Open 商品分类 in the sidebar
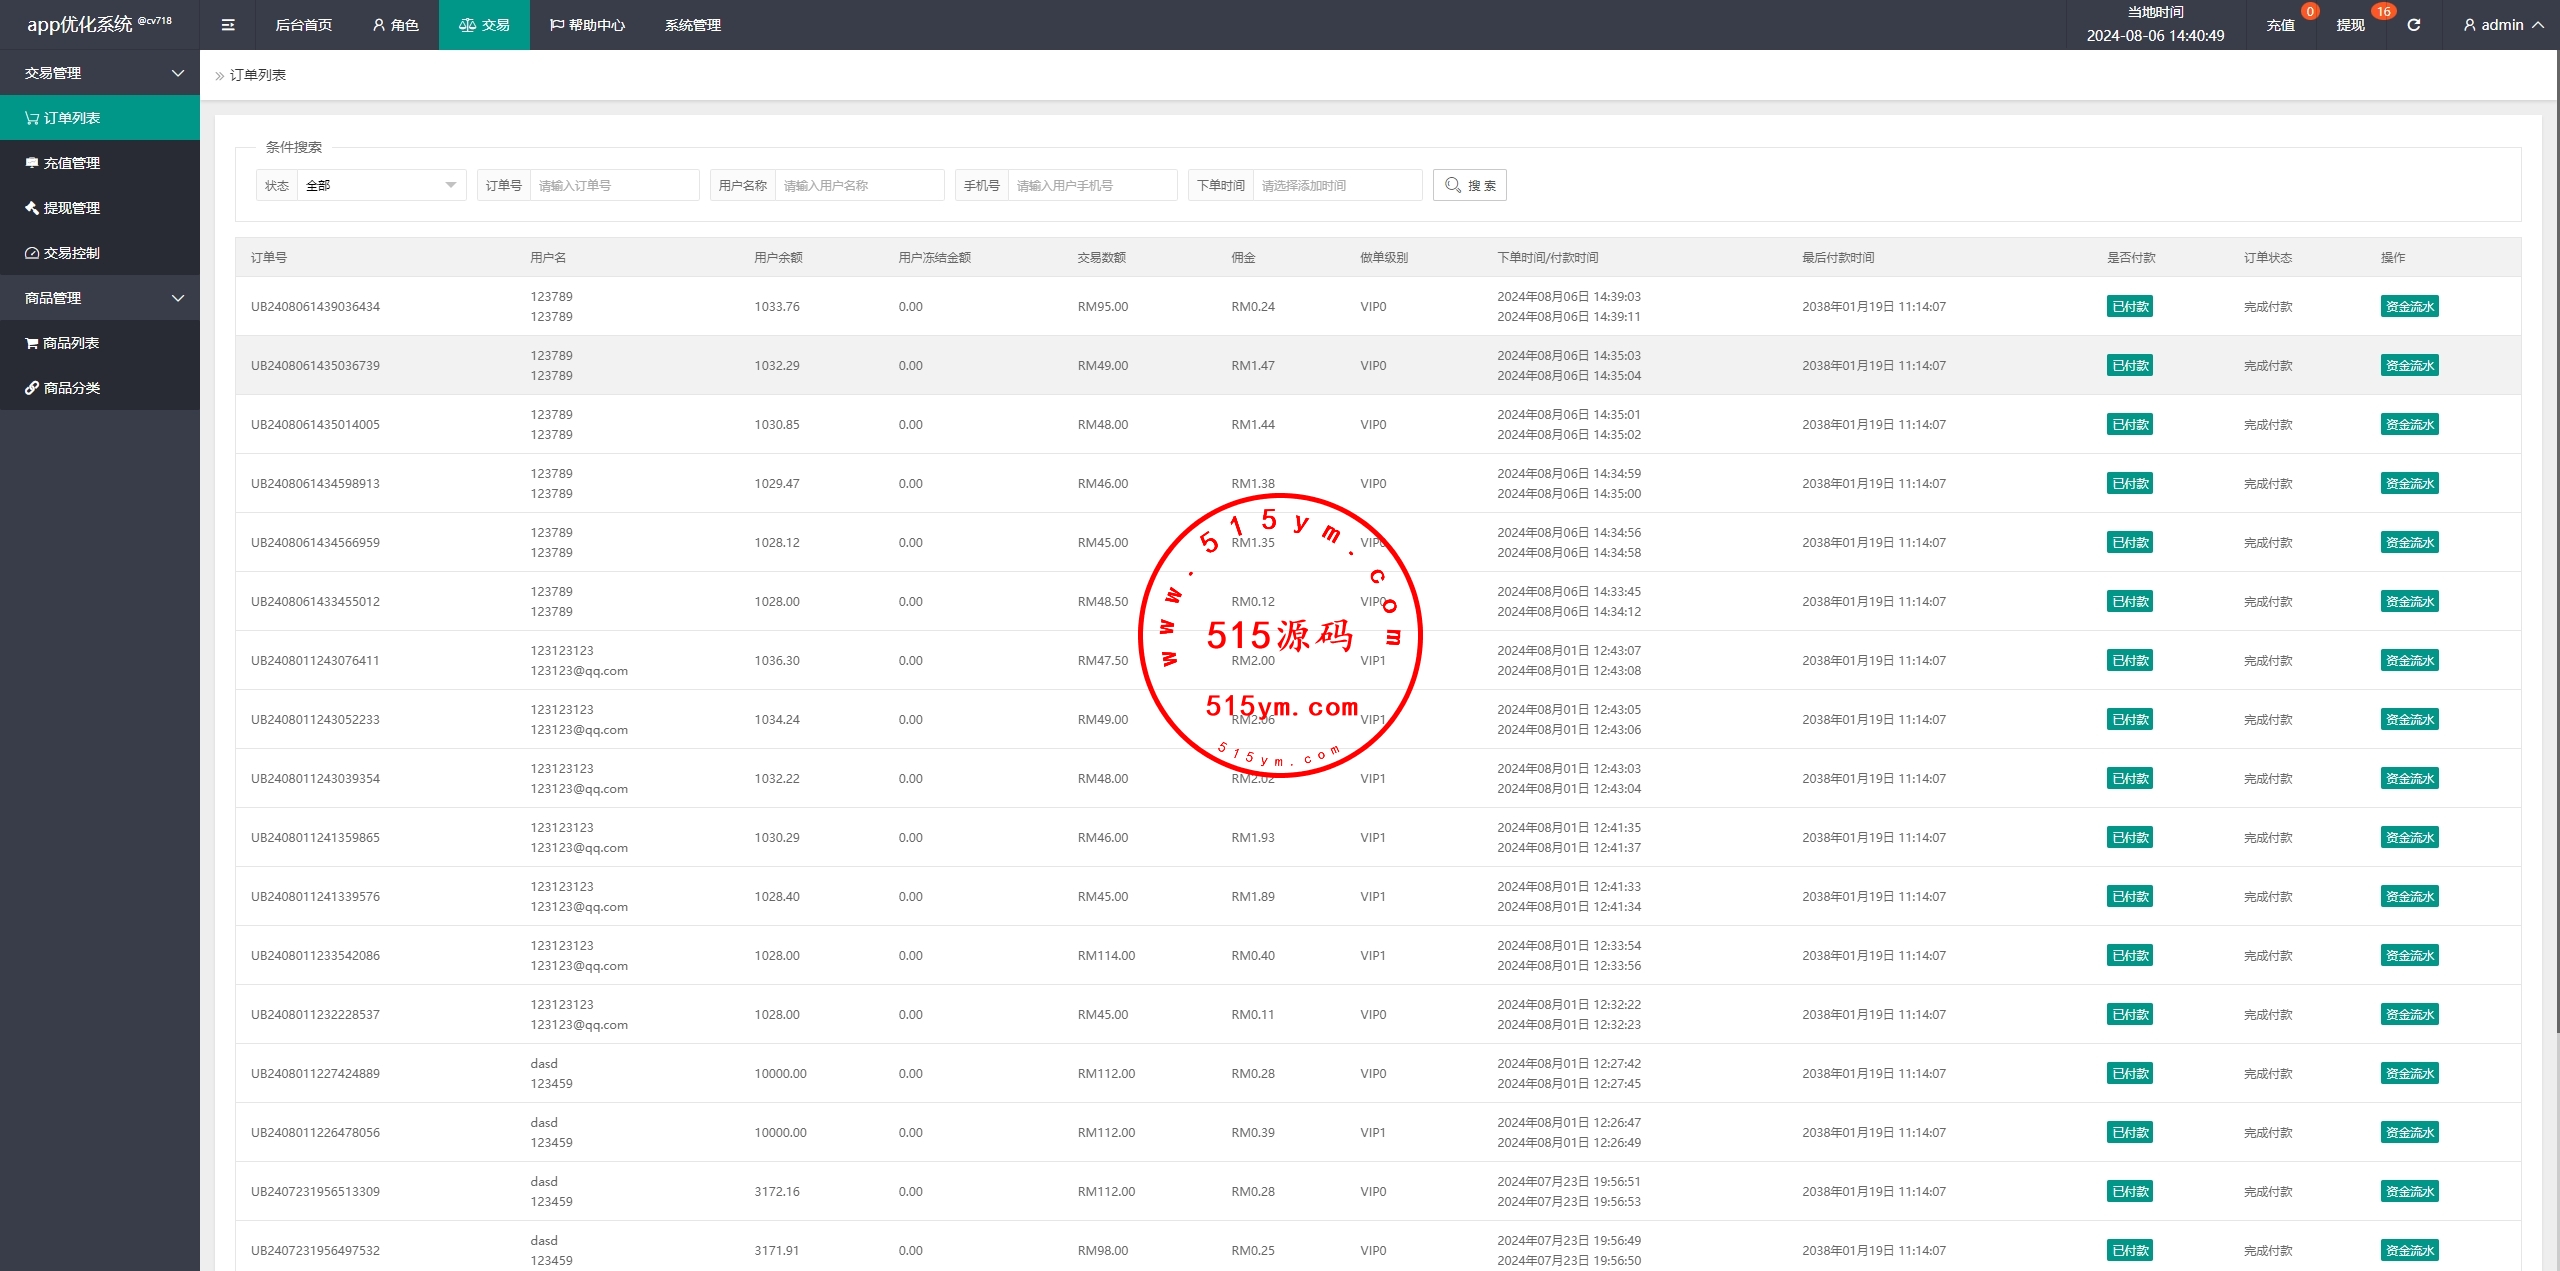This screenshot has height=1271, width=2560. pos(70,388)
